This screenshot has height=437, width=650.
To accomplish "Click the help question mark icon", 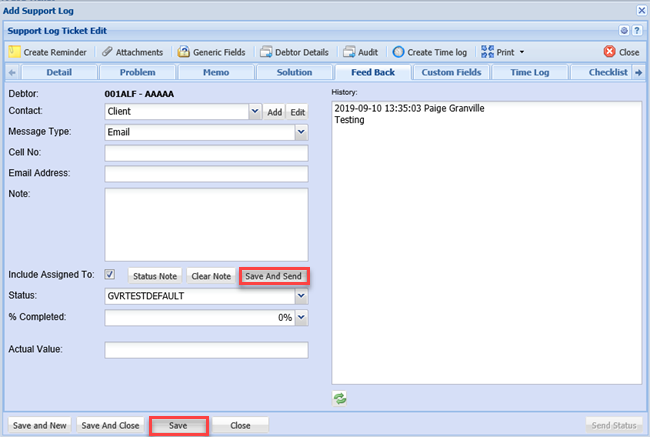I will click(637, 31).
